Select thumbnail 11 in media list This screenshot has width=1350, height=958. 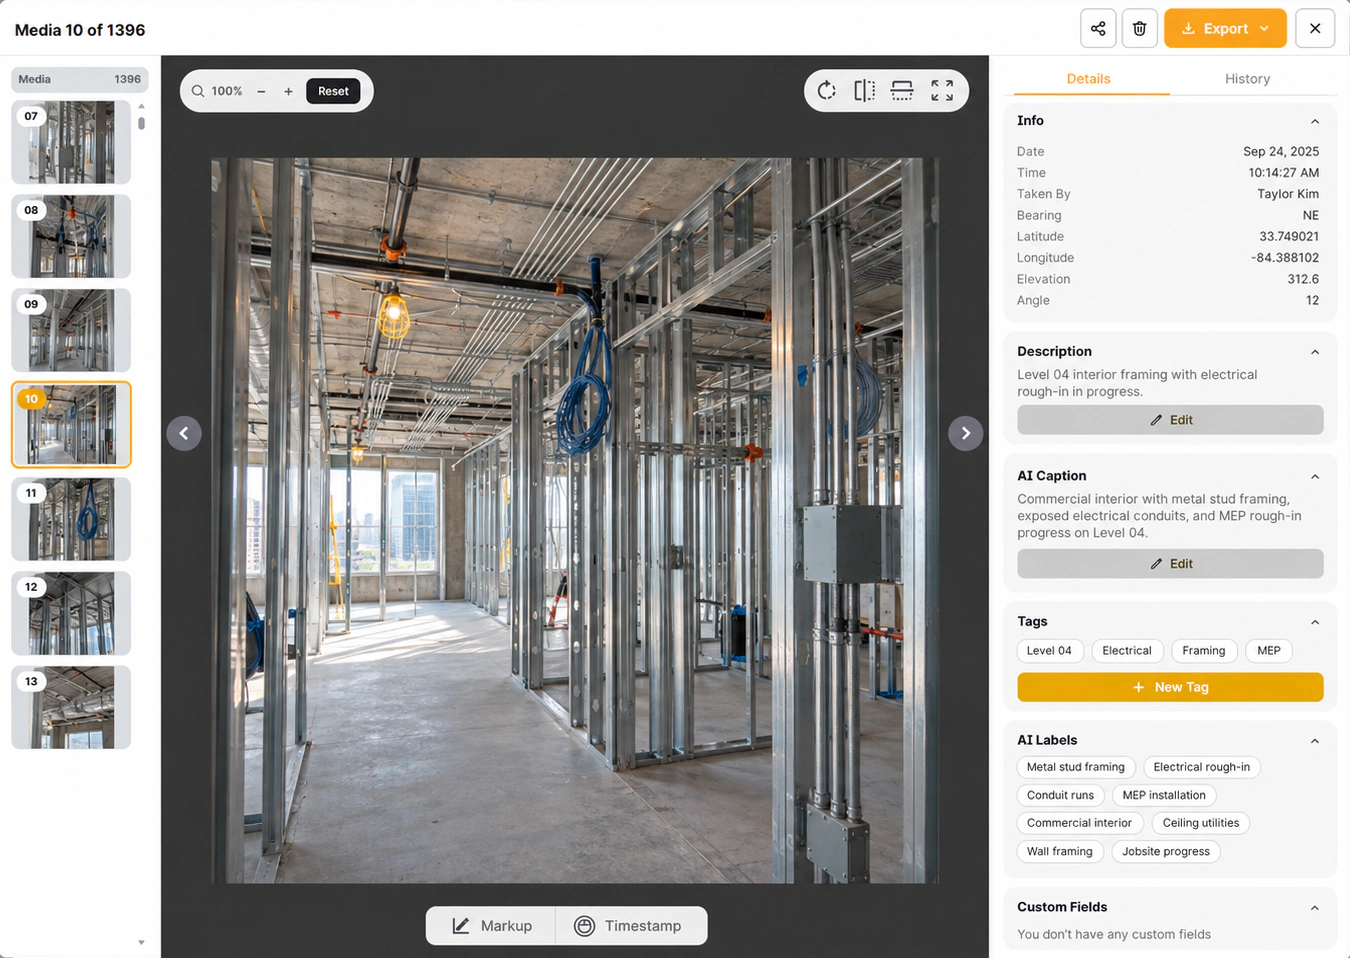pos(71,519)
